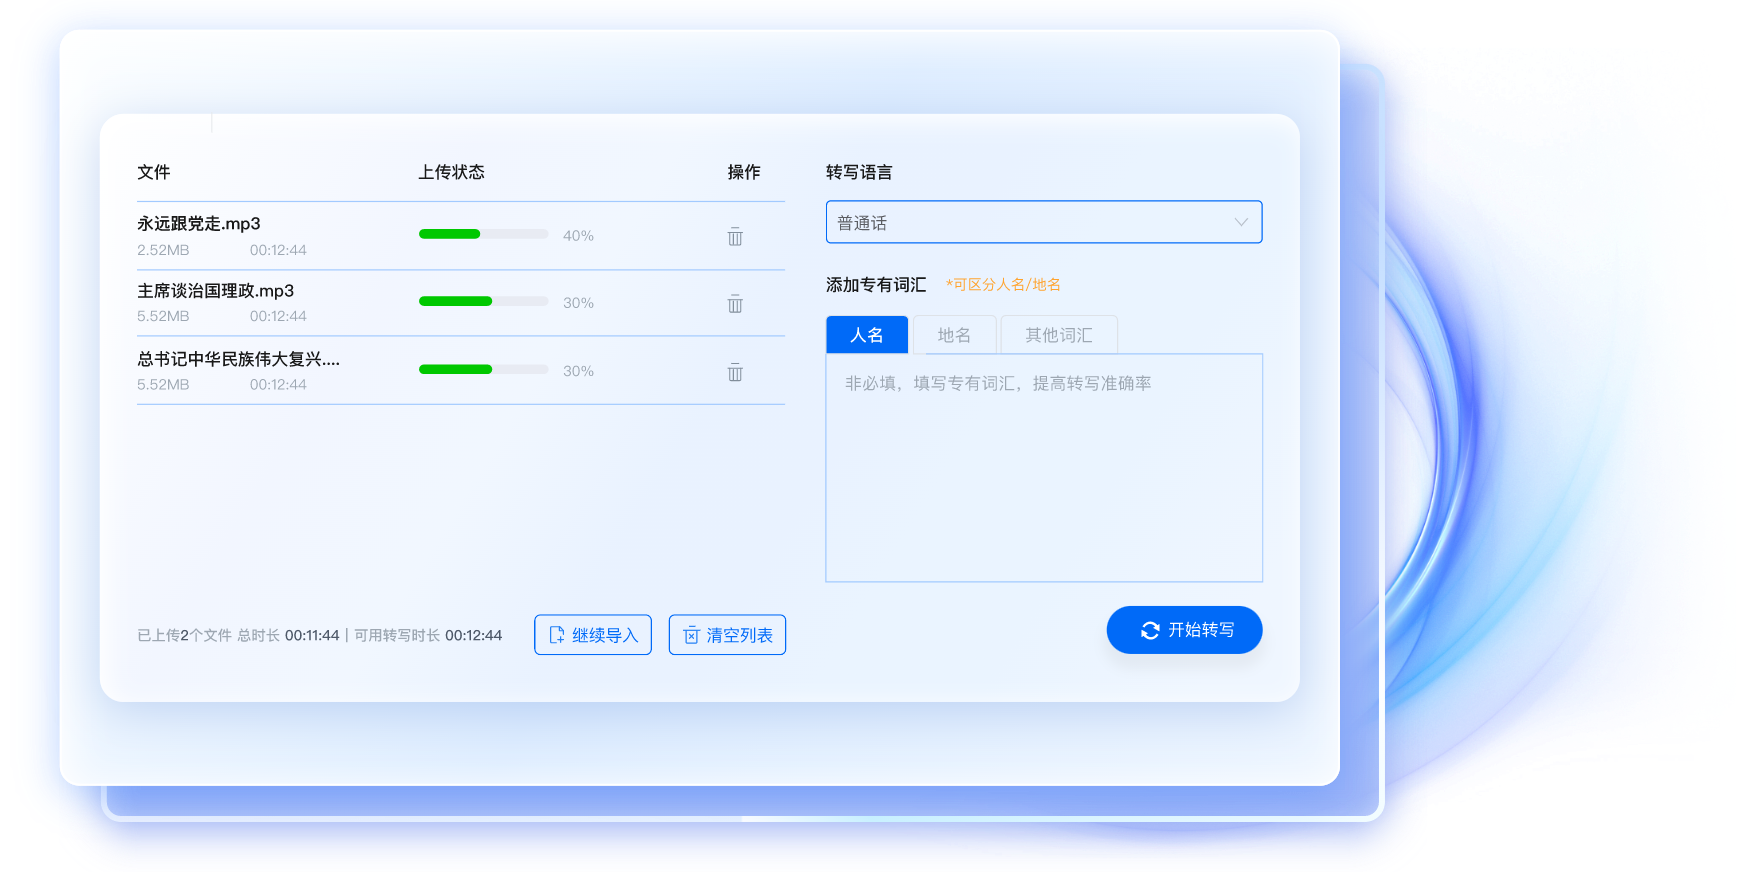This screenshot has height=873, width=1746.
Task: Click the 文件 column header
Action: [153, 172]
